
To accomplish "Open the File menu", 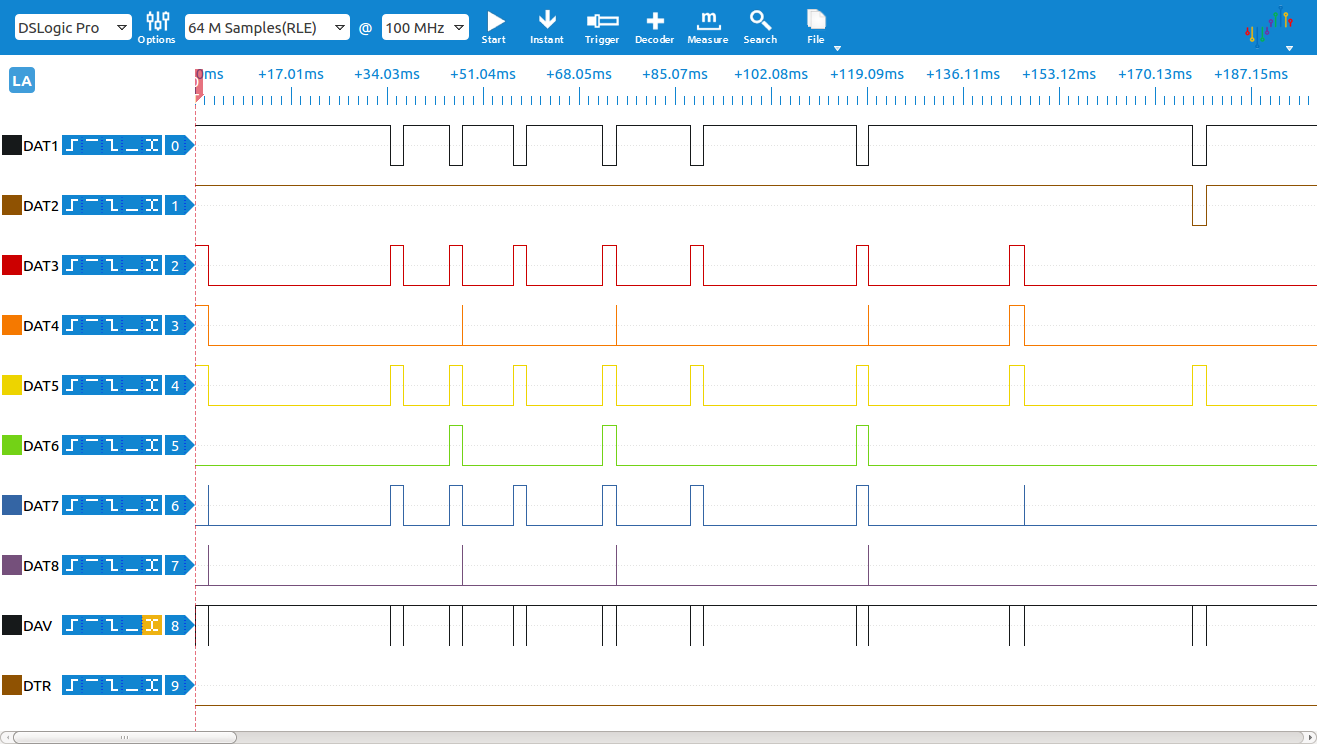I will click(x=816, y=27).
